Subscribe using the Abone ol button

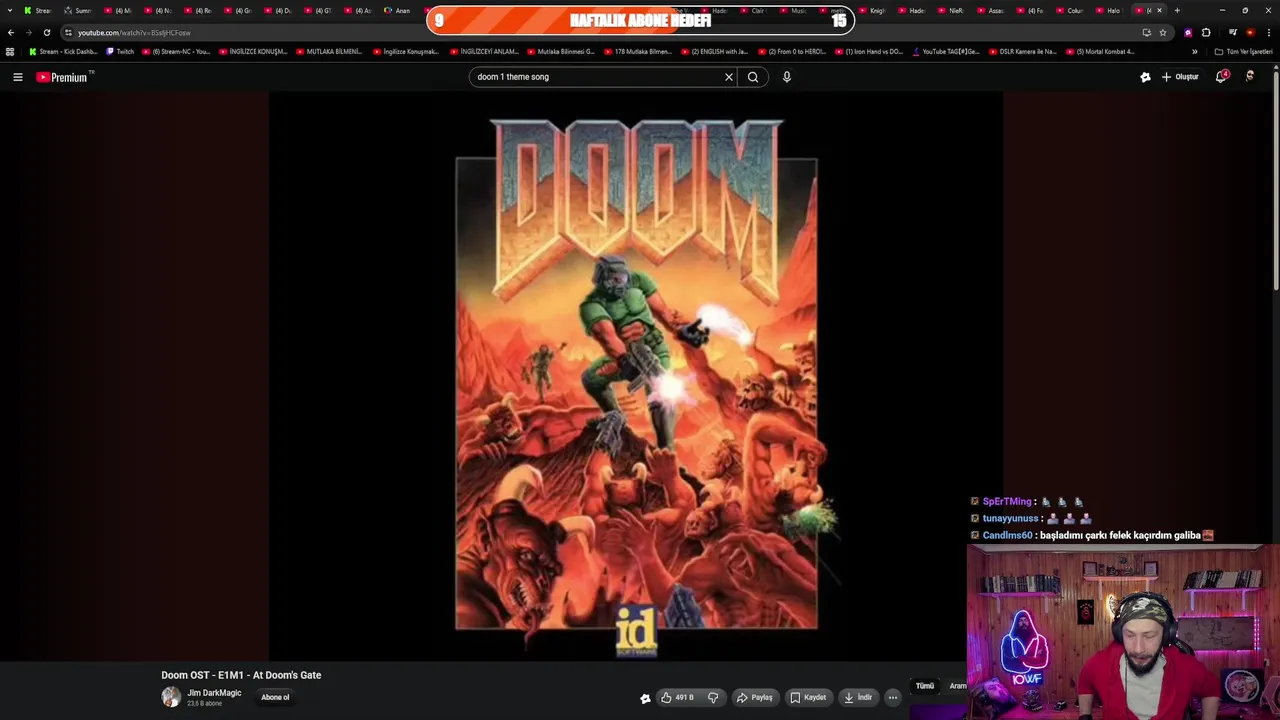(x=275, y=698)
